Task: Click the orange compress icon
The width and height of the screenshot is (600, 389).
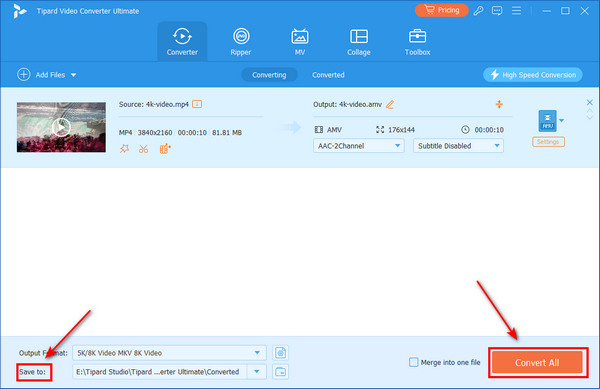Action: 499,104
